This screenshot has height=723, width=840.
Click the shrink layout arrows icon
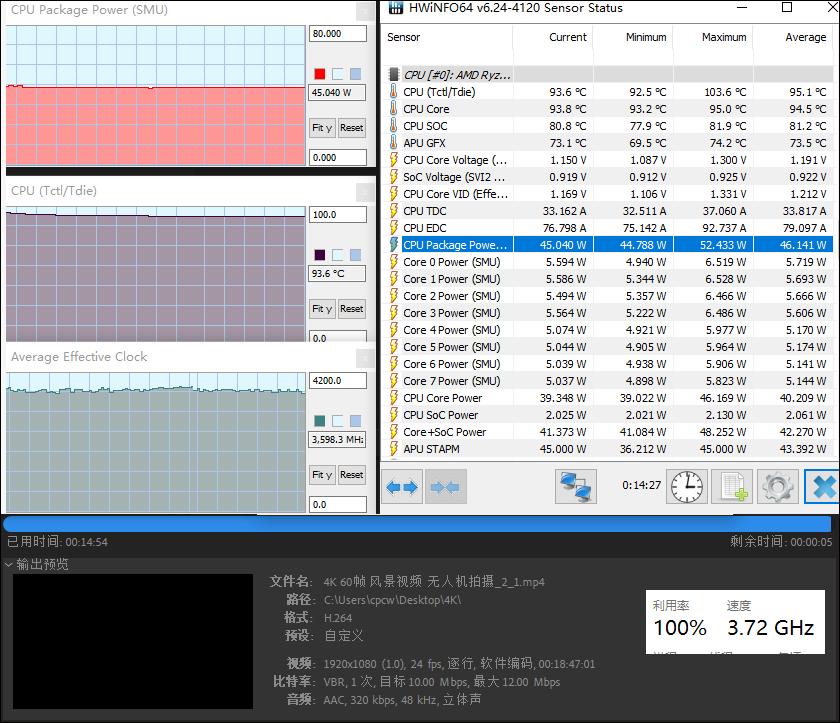pos(444,487)
